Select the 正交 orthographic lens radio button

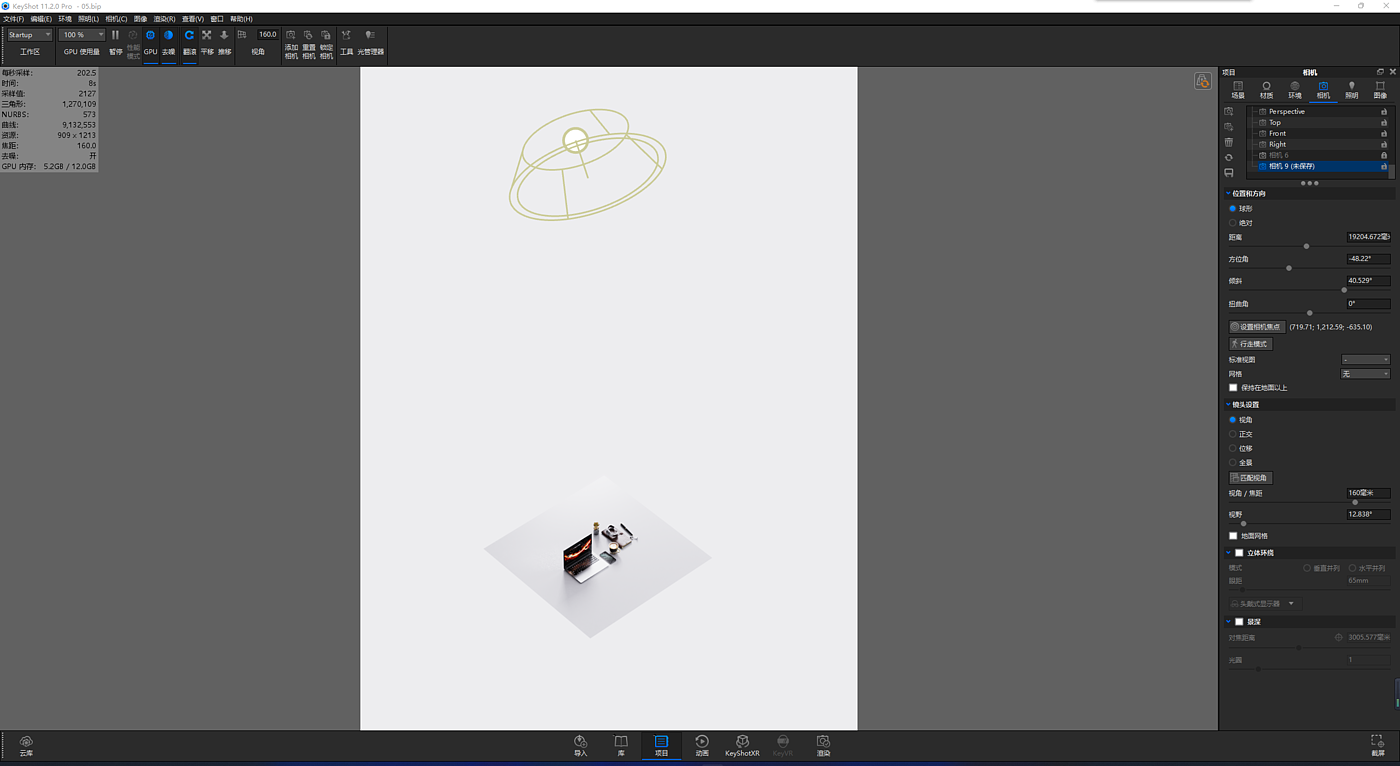point(1233,434)
